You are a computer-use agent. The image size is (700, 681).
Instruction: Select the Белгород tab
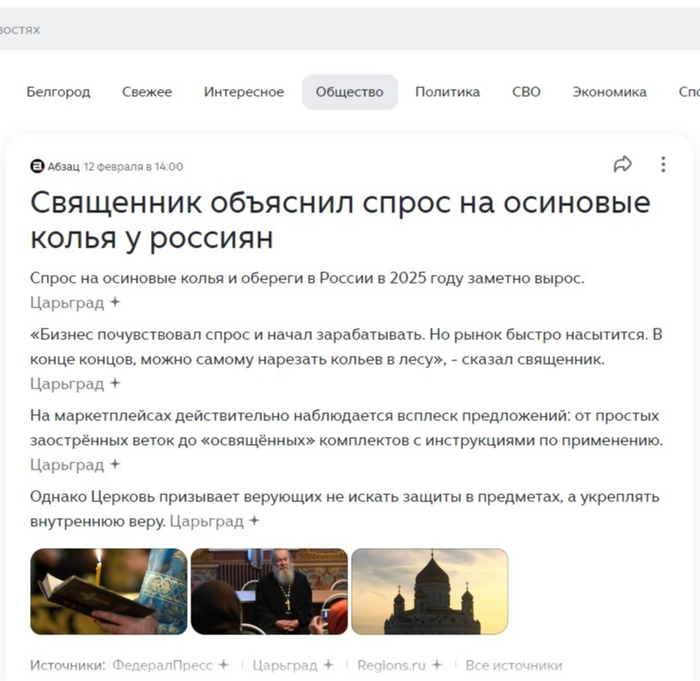(x=58, y=92)
